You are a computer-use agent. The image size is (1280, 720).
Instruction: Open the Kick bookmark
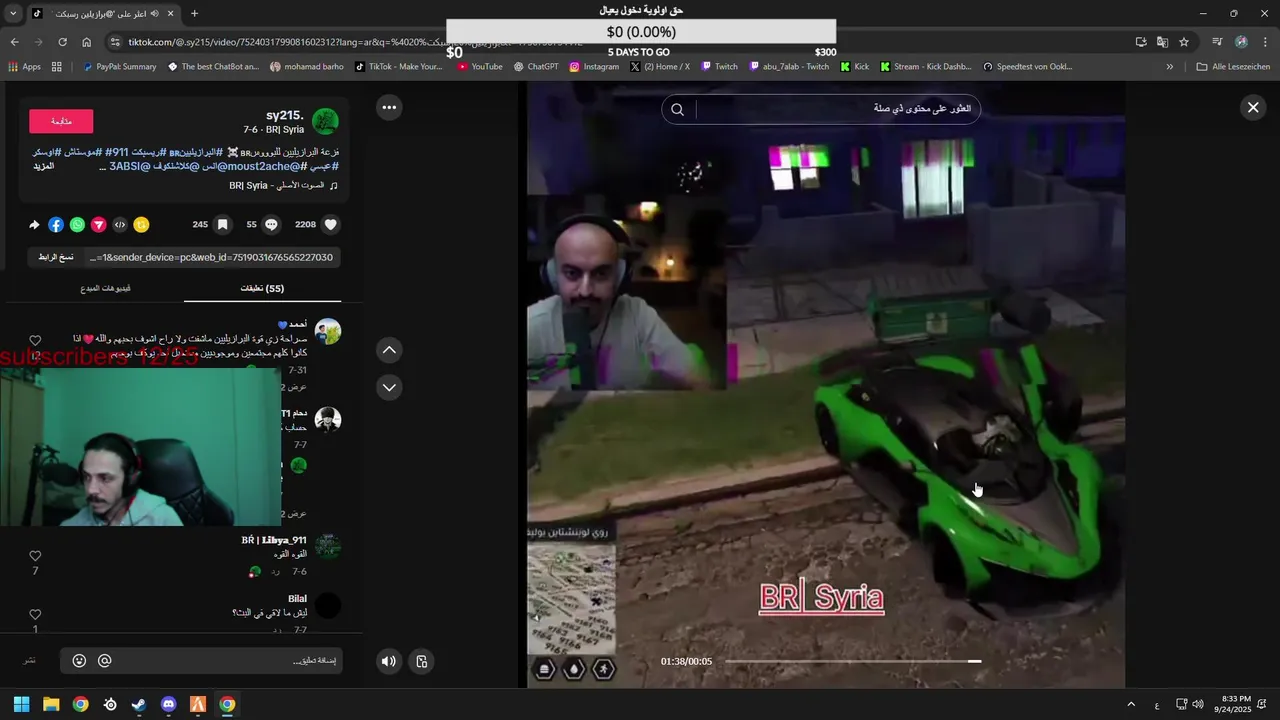(855, 67)
